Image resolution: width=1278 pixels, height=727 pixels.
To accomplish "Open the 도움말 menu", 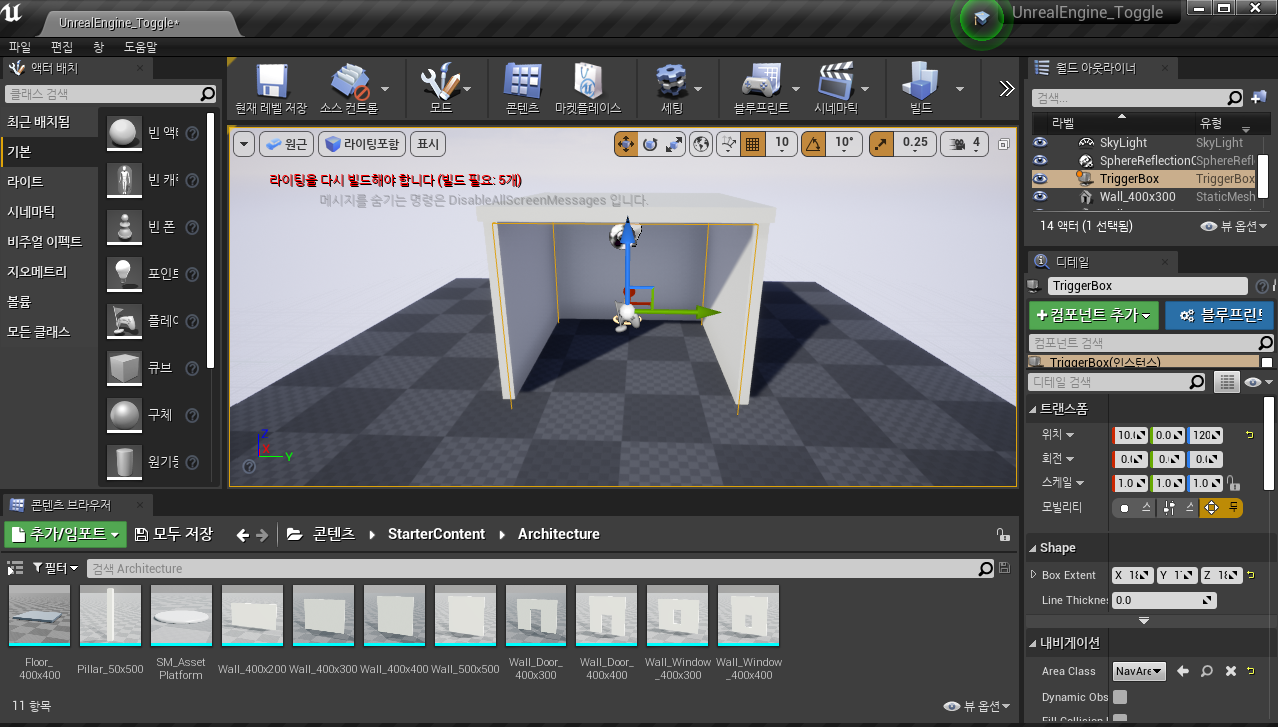I will pos(140,47).
